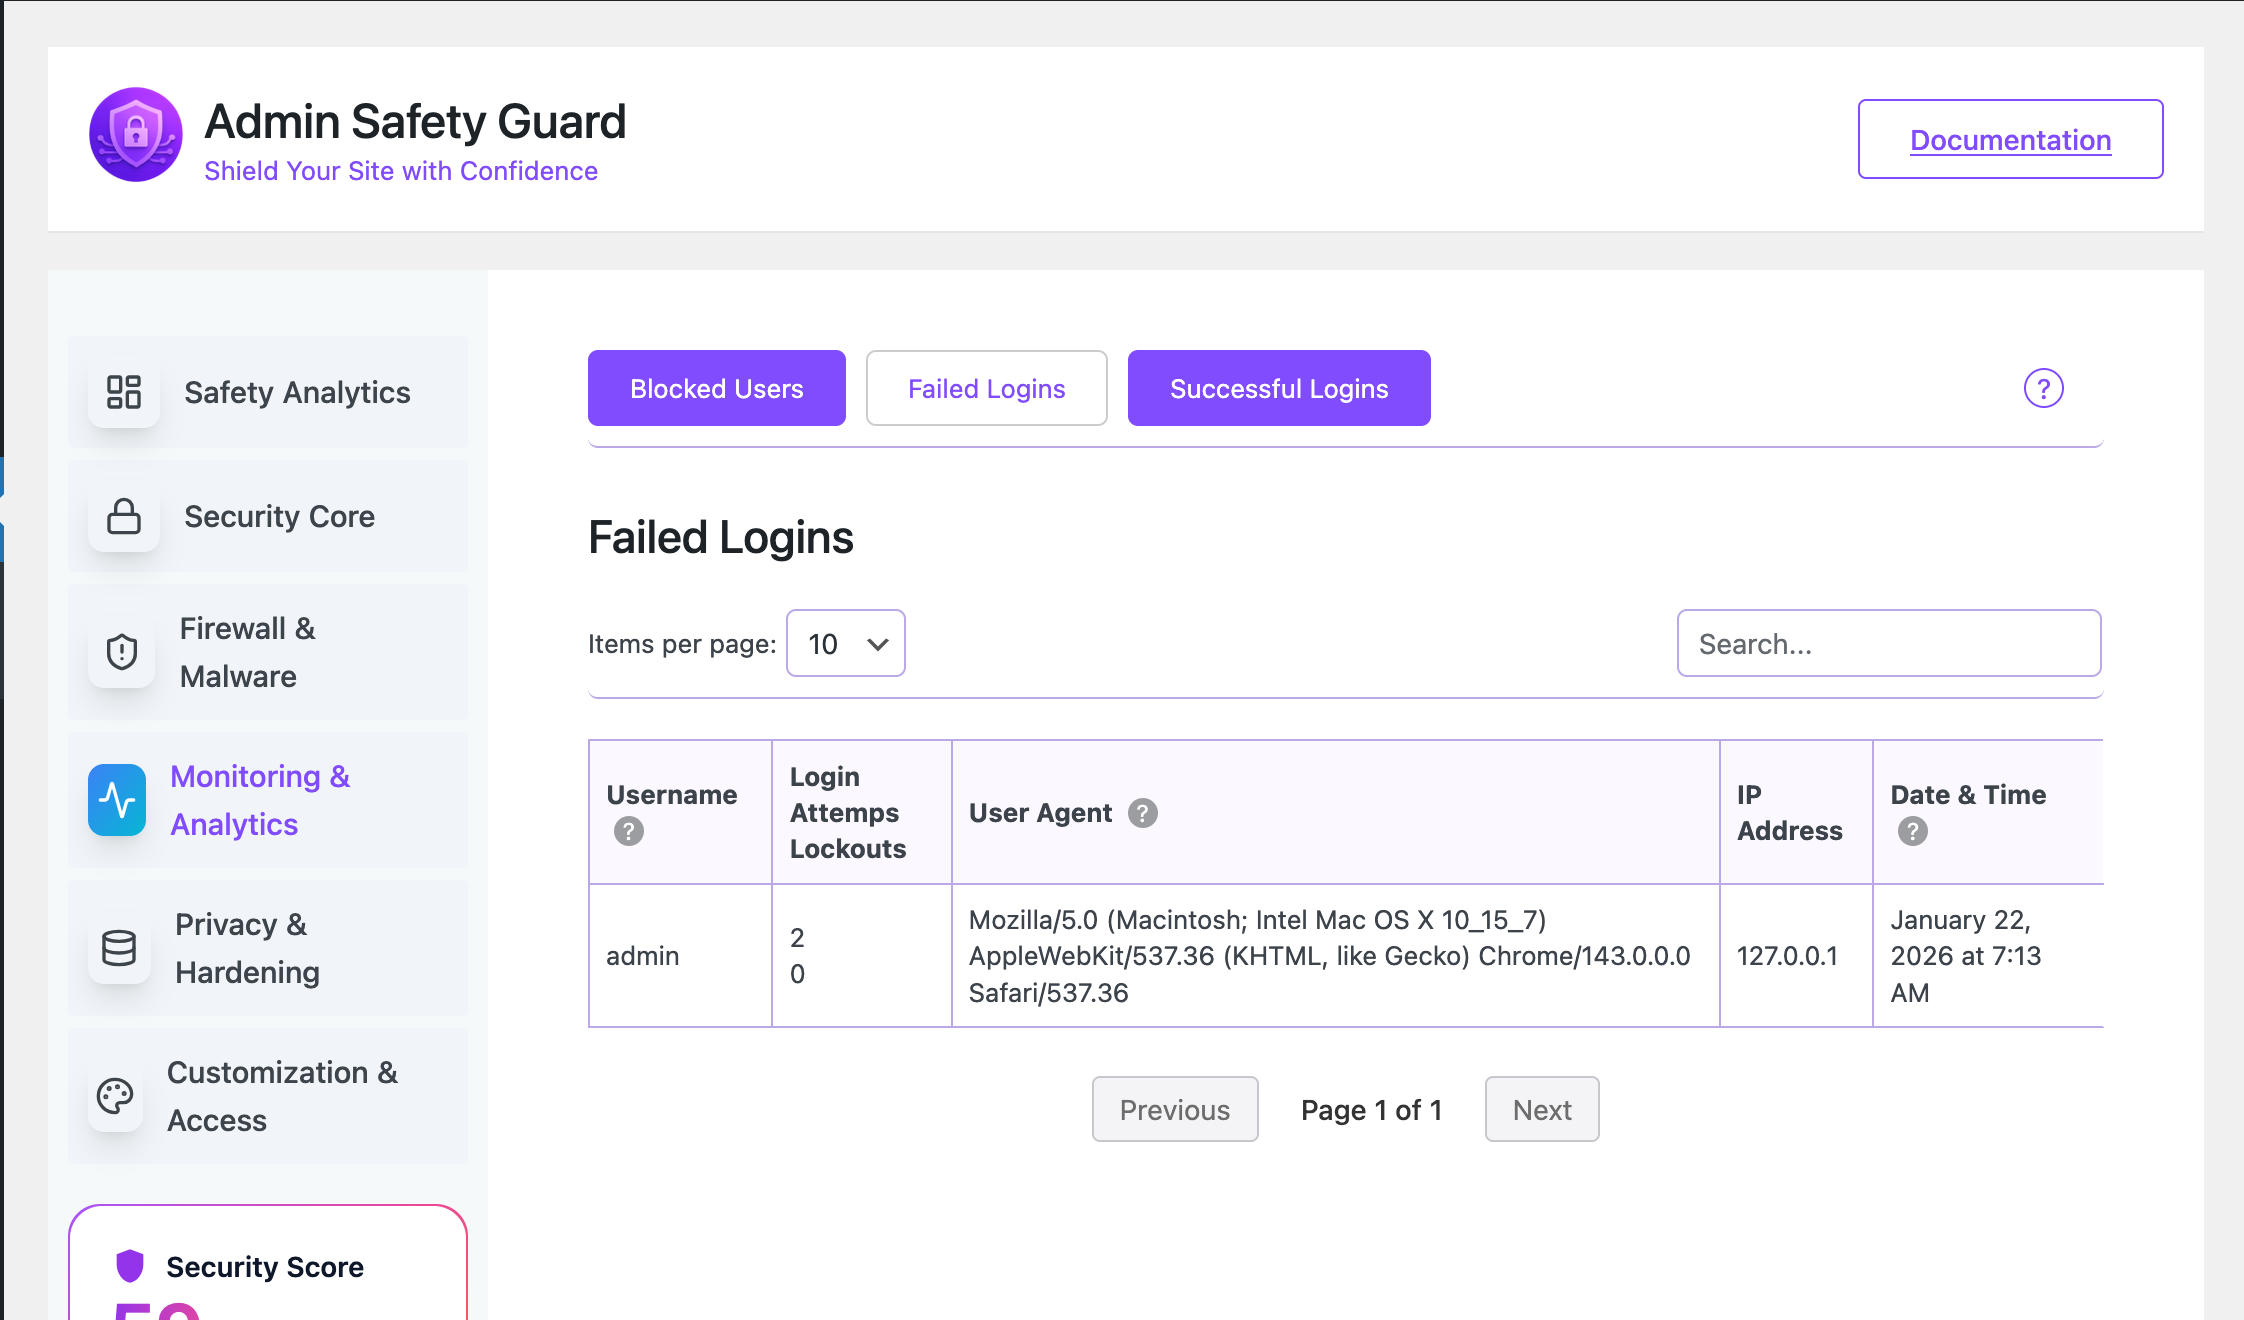Click the Privacy & Hardening database icon
2244x1320 pixels.
(119, 948)
